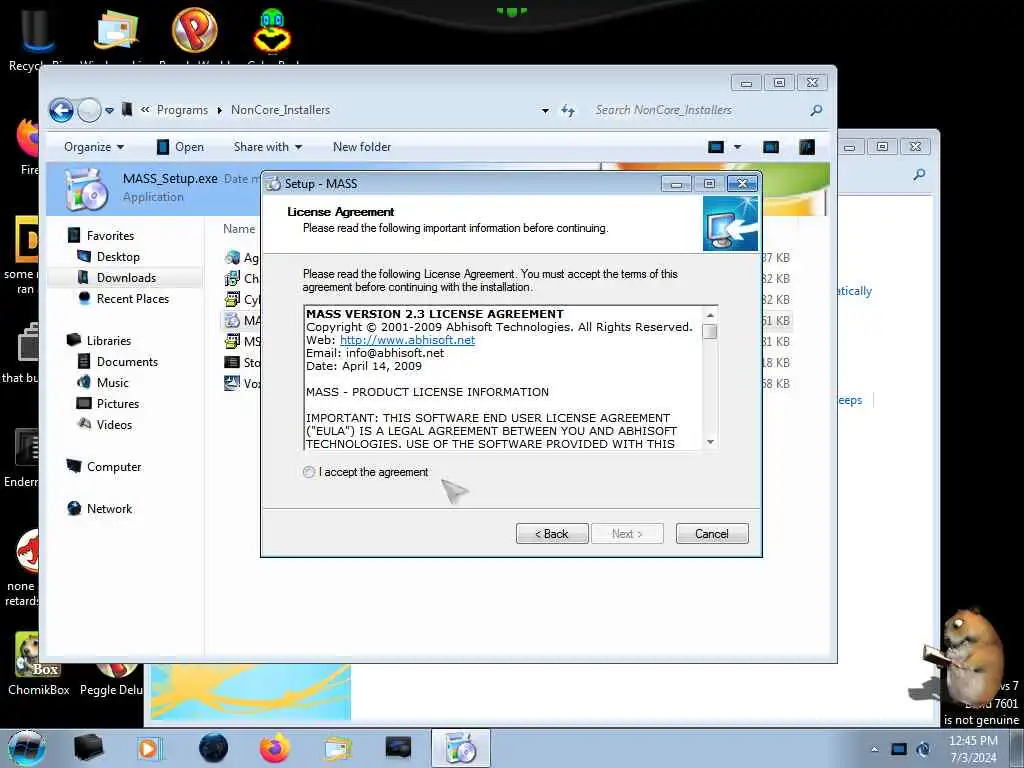Open the 'Share with' menu

pos(268,147)
